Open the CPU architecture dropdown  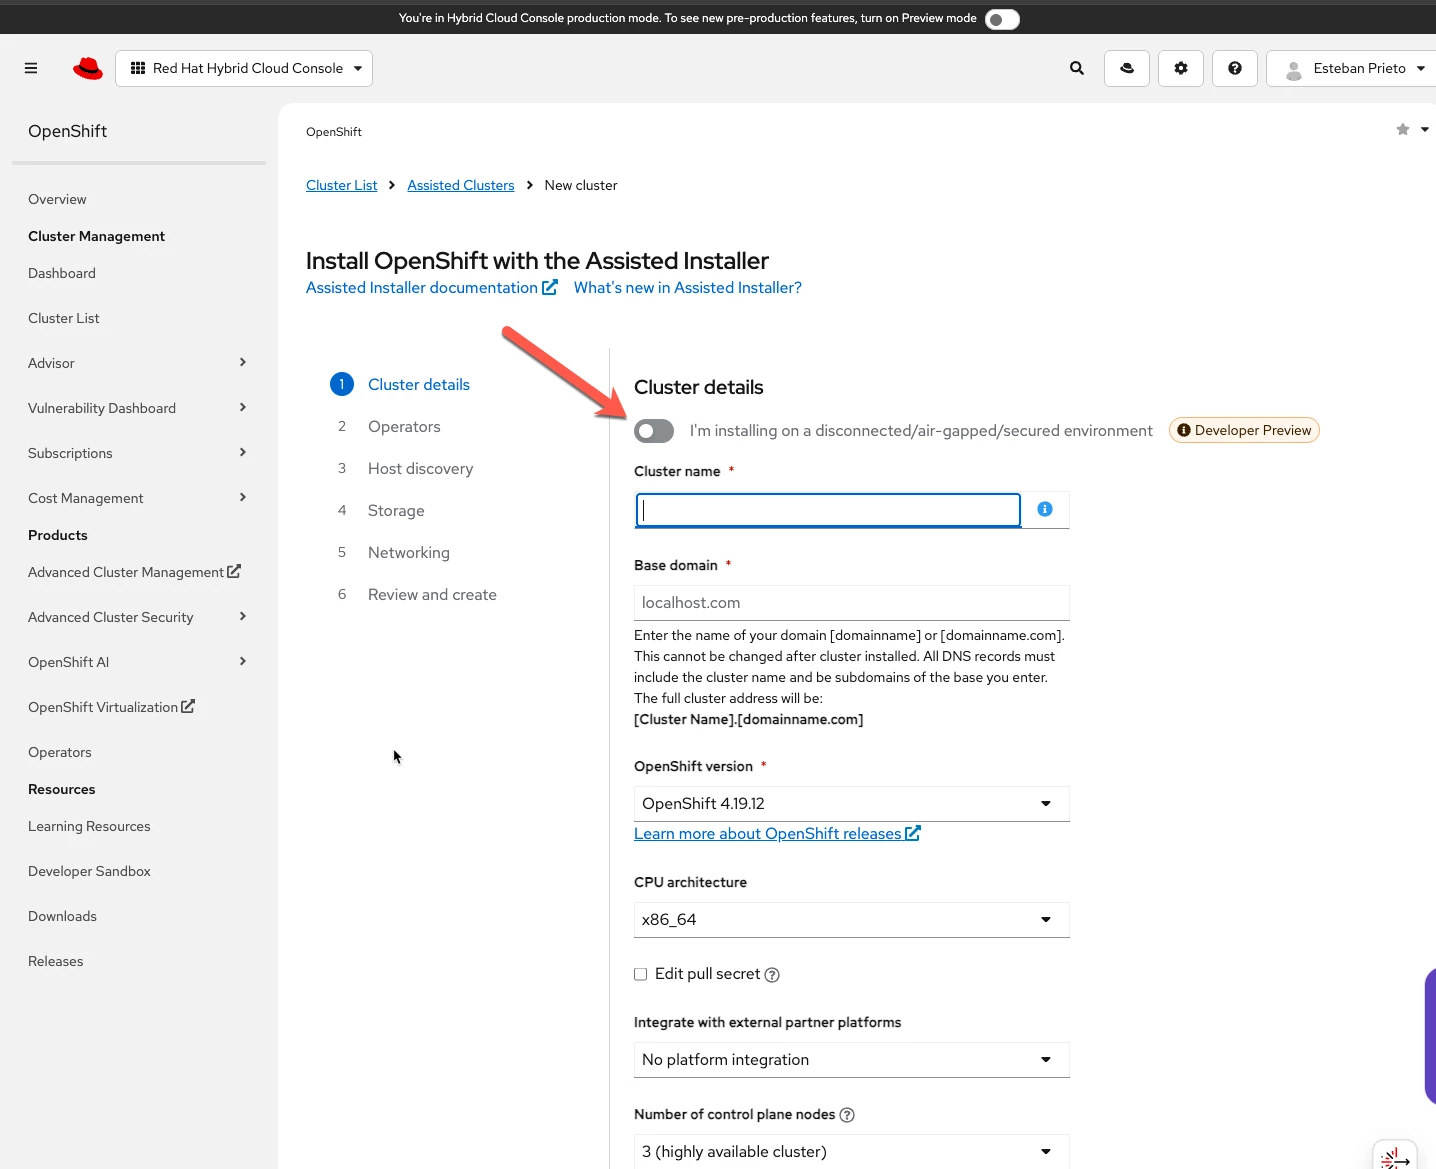tap(852, 920)
